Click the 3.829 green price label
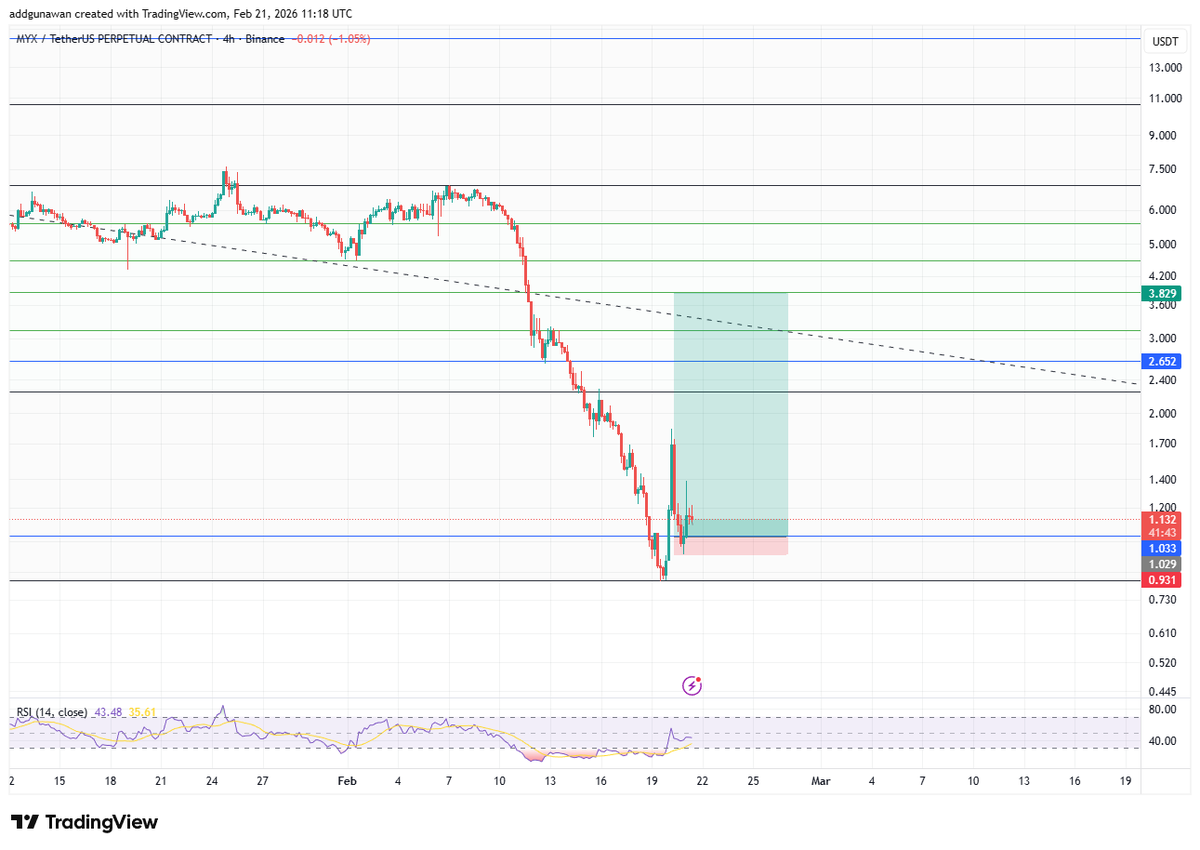Viewport: 1200px width, 850px height. [1163, 293]
